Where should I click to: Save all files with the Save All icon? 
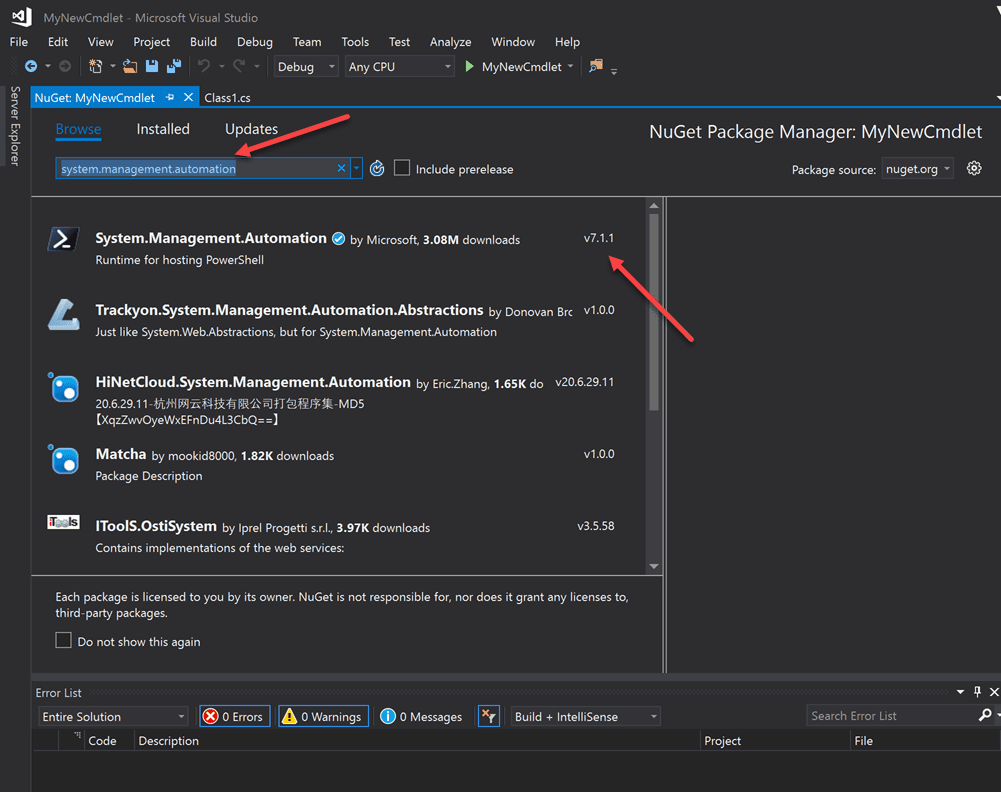tap(172, 66)
